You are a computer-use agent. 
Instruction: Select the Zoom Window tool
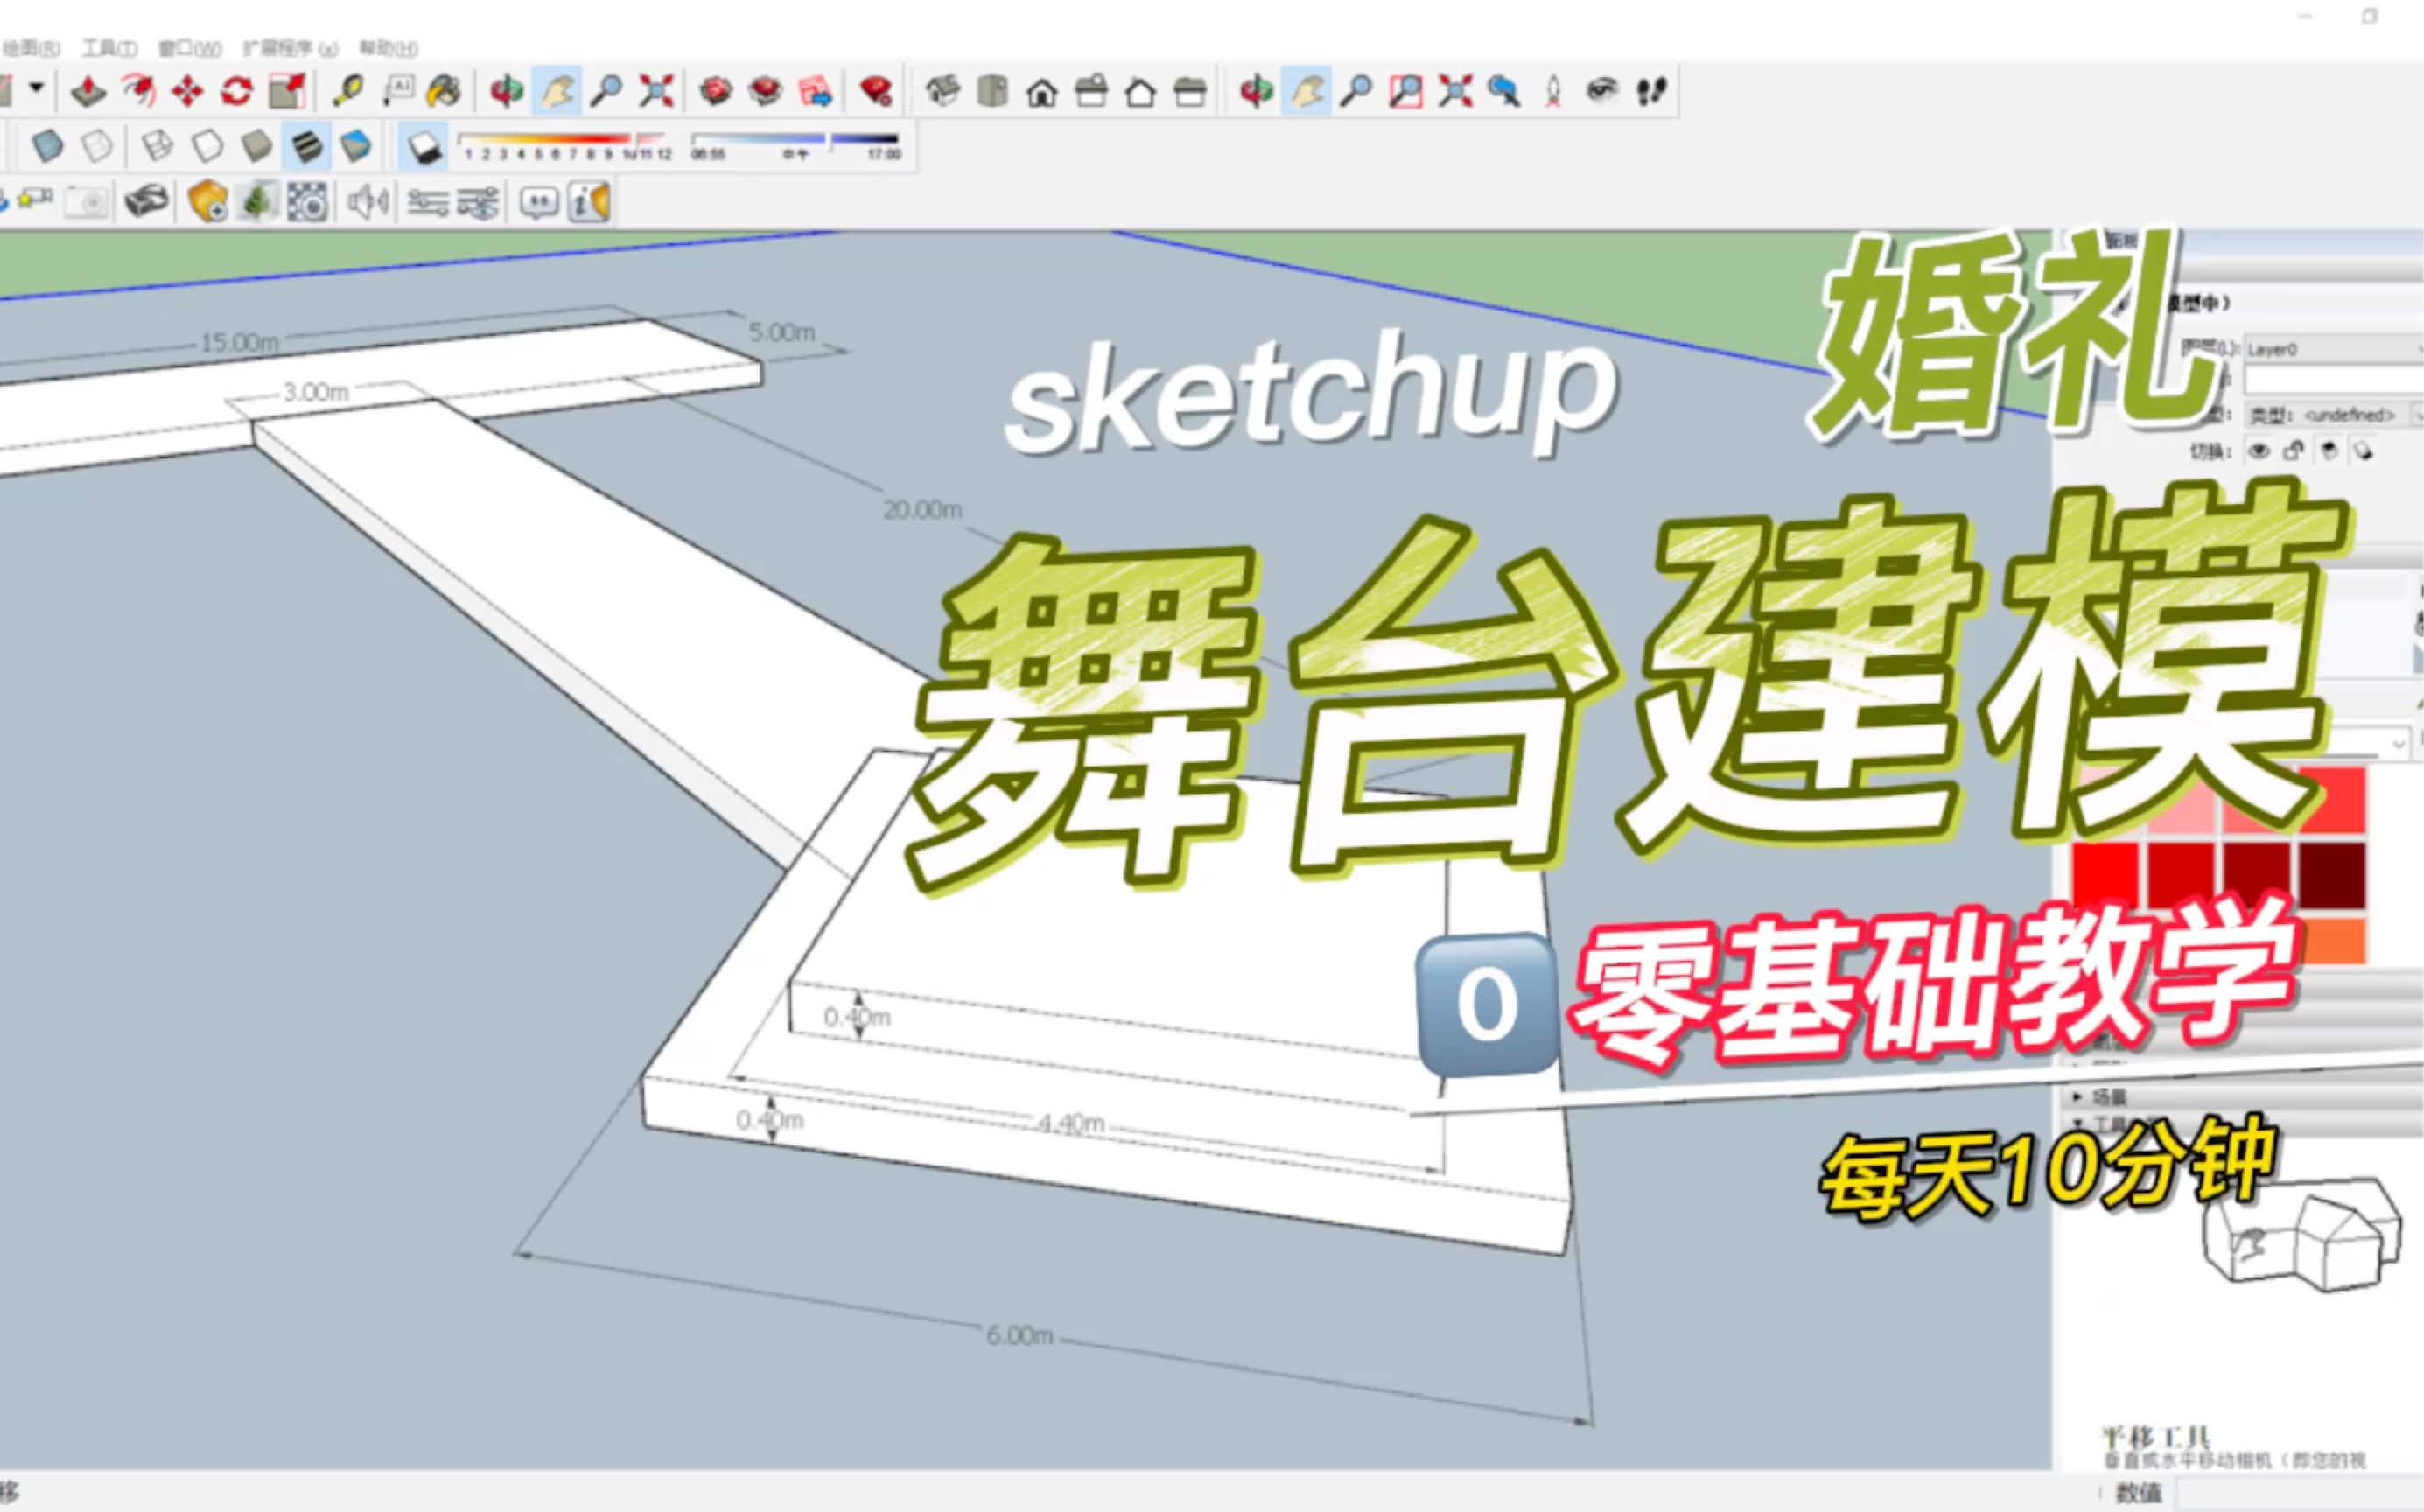click(1405, 92)
